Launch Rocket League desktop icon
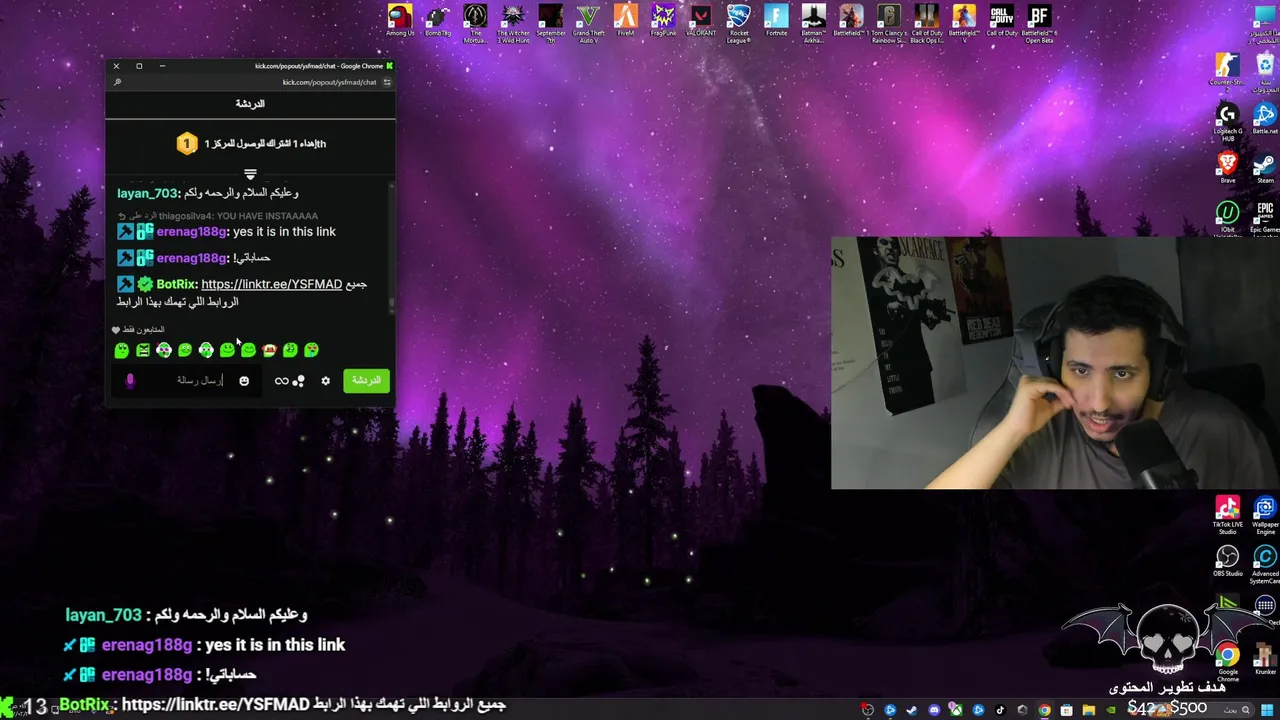1280x720 pixels. 739,24
